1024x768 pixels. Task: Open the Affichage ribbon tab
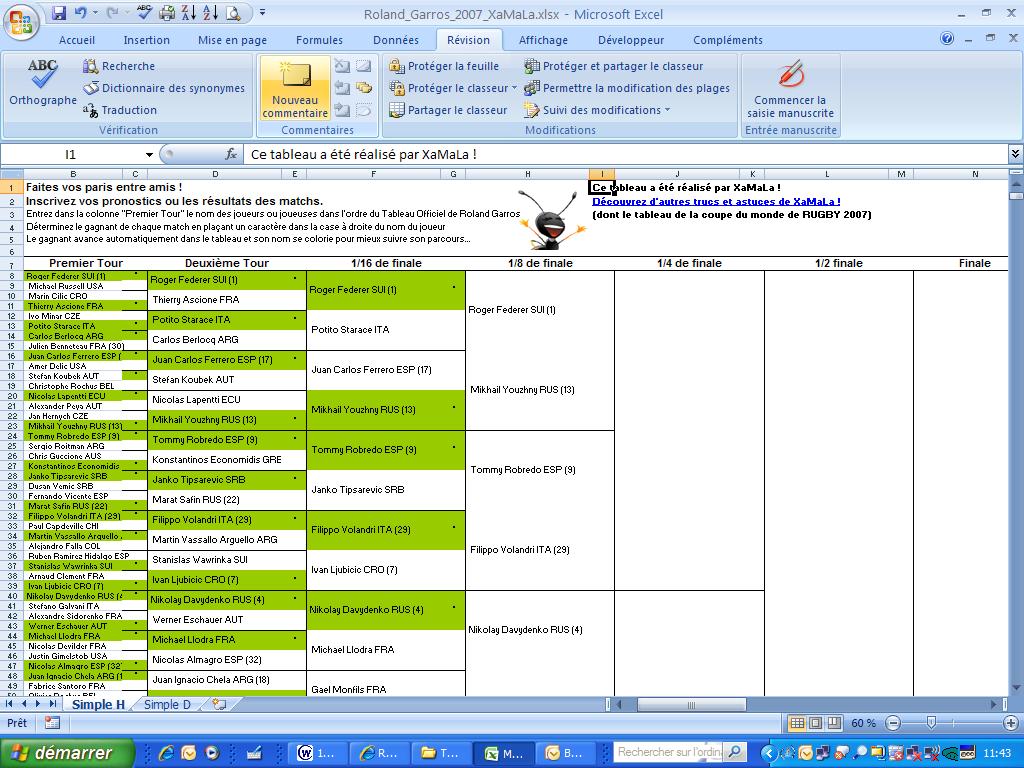[x=543, y=40]
